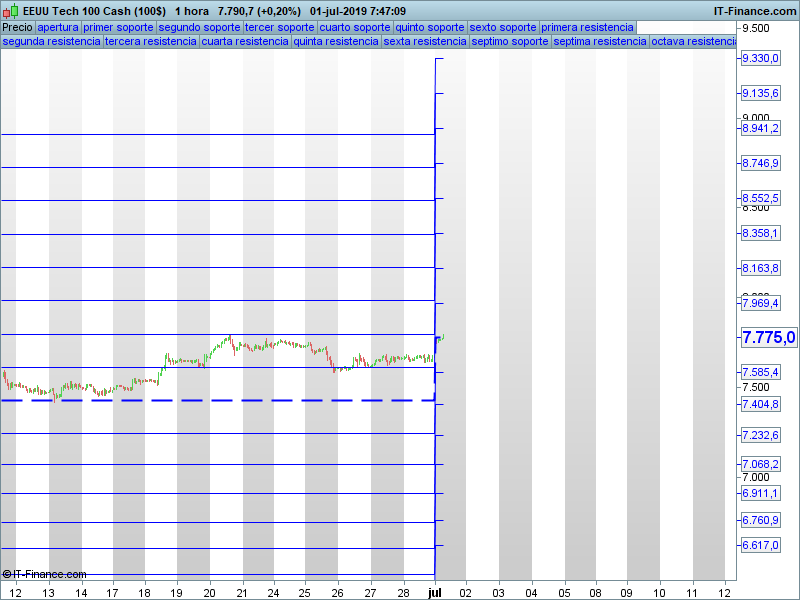The height and width of the screenshot is (600, 800).
Task: Click the quinta resistencia label
Action: click(x=336, y=41)
